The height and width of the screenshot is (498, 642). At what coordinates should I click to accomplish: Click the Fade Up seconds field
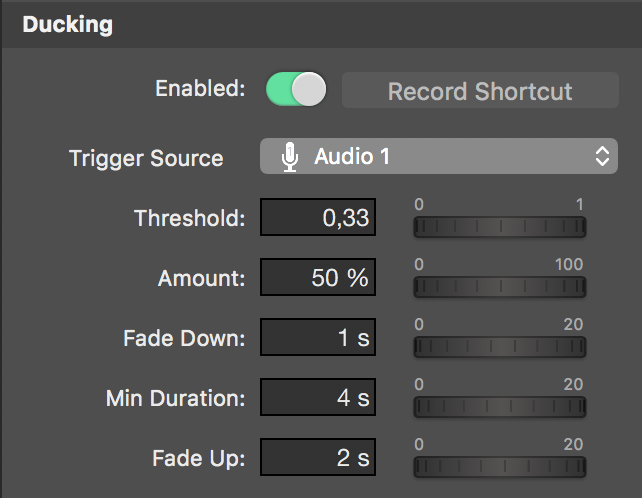(318, 457)
